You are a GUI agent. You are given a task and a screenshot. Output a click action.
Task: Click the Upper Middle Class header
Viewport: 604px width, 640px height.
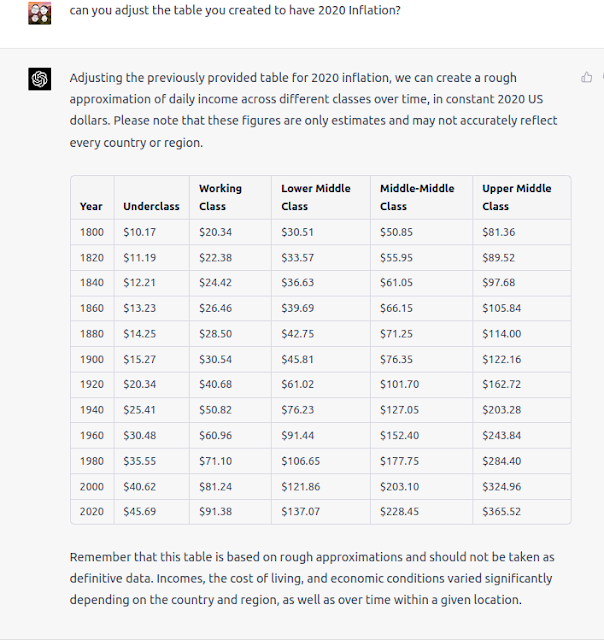pyautogui.click(x=517, y=197)
